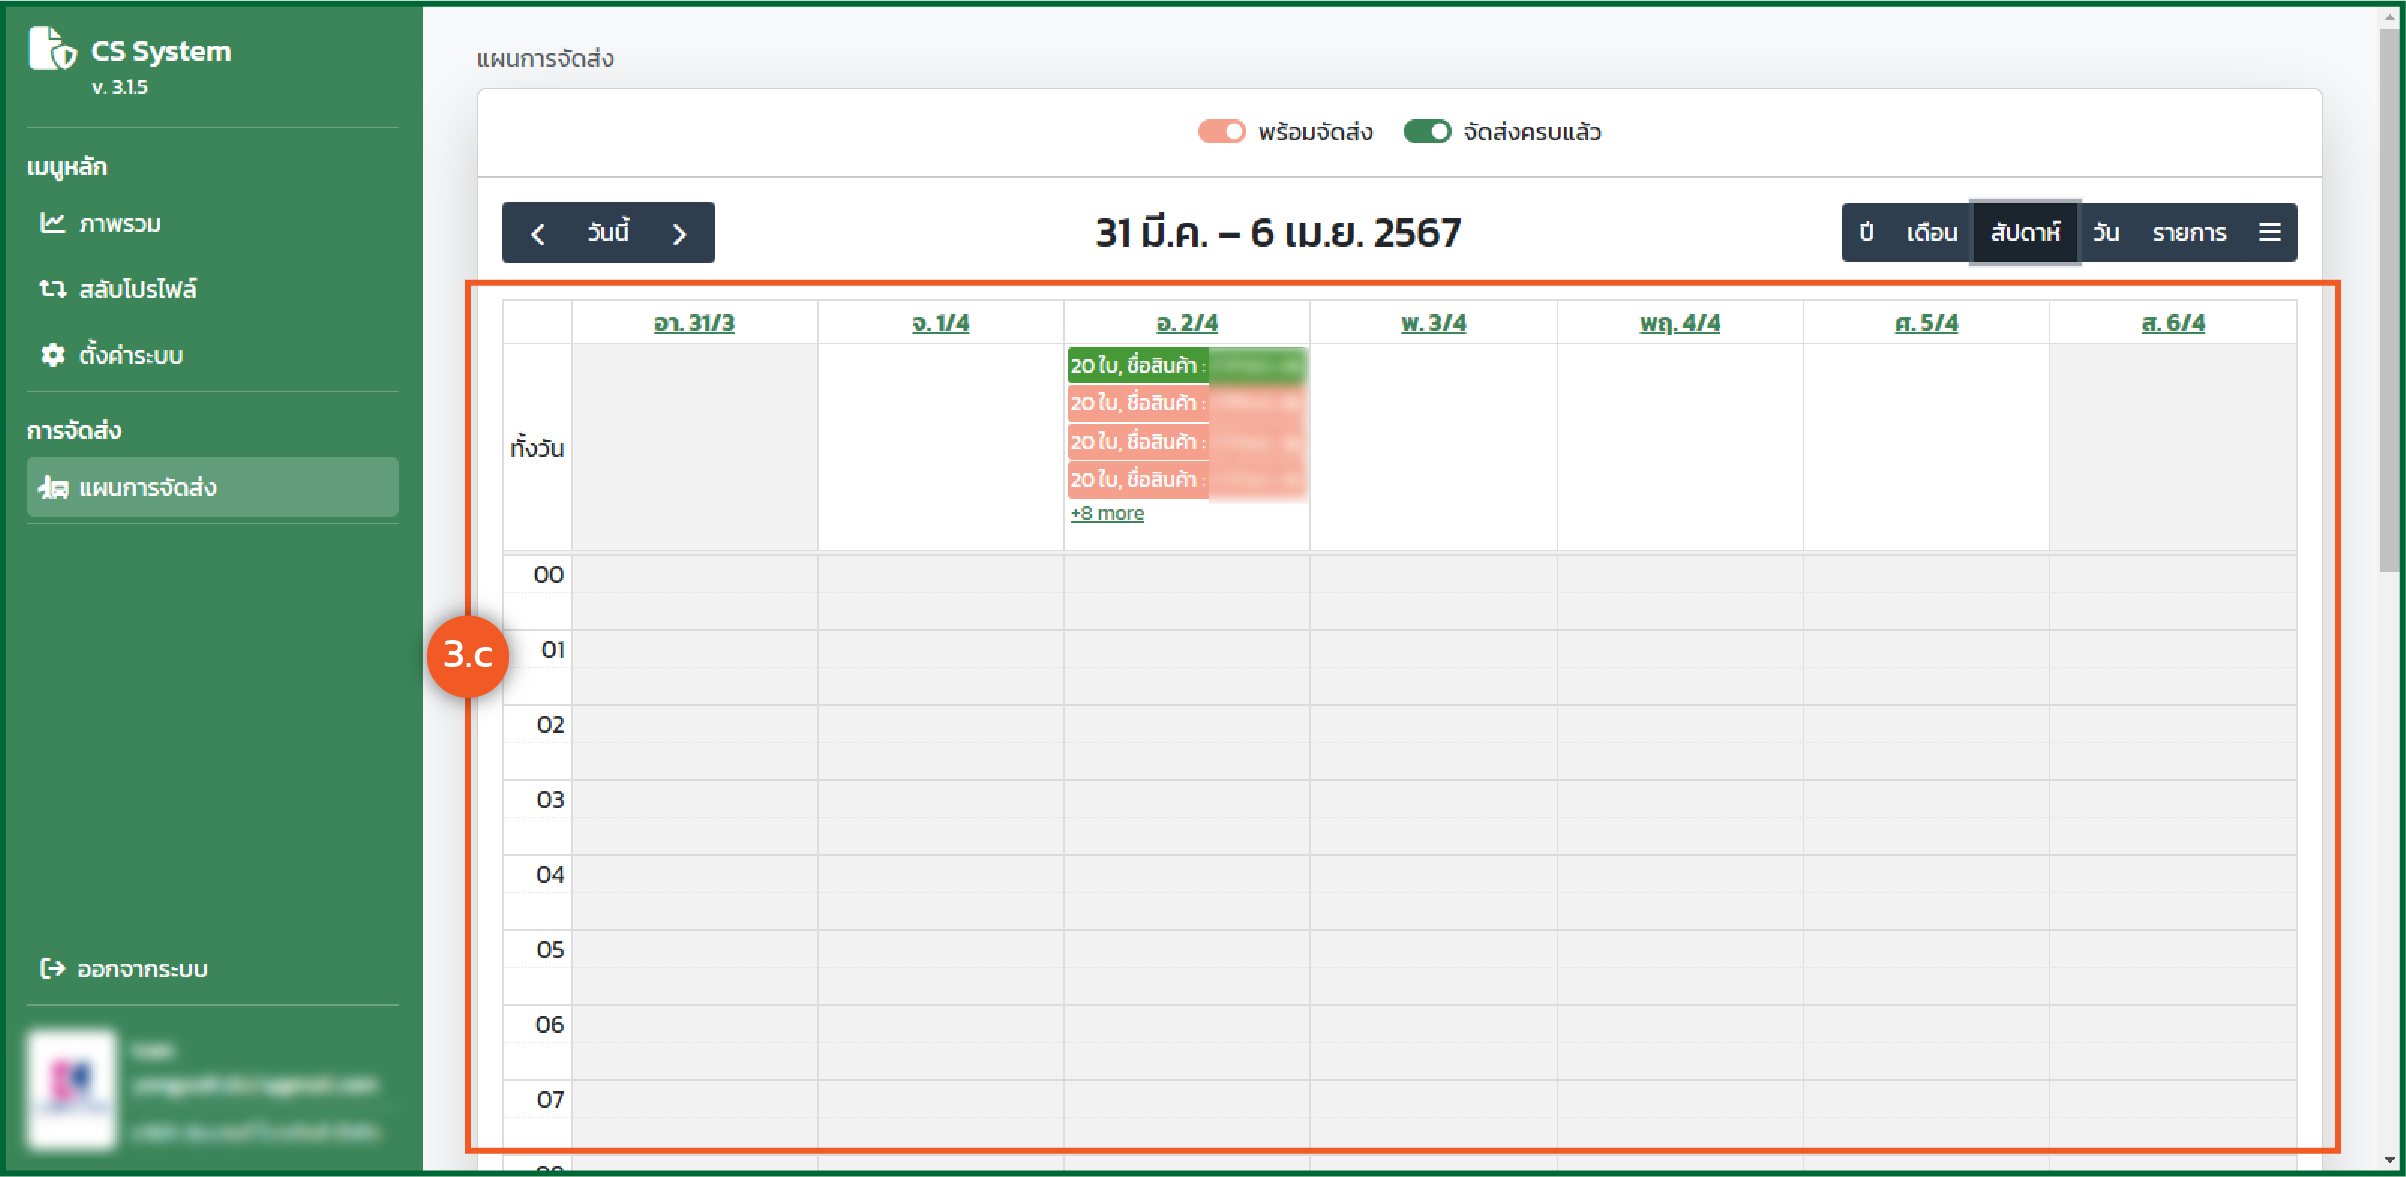Open the hamburger menu in view toolbar

[x=2269, y=233]
